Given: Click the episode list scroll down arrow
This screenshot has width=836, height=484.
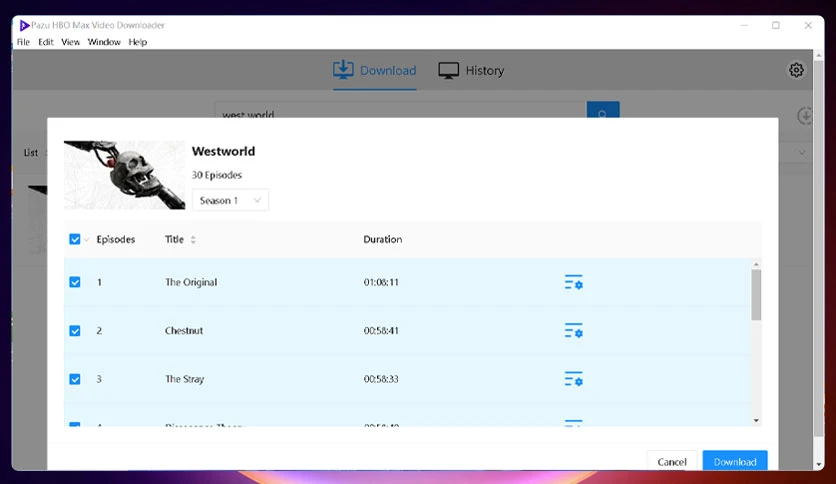Looking at the screenshot, I should (x=756, y=421).
